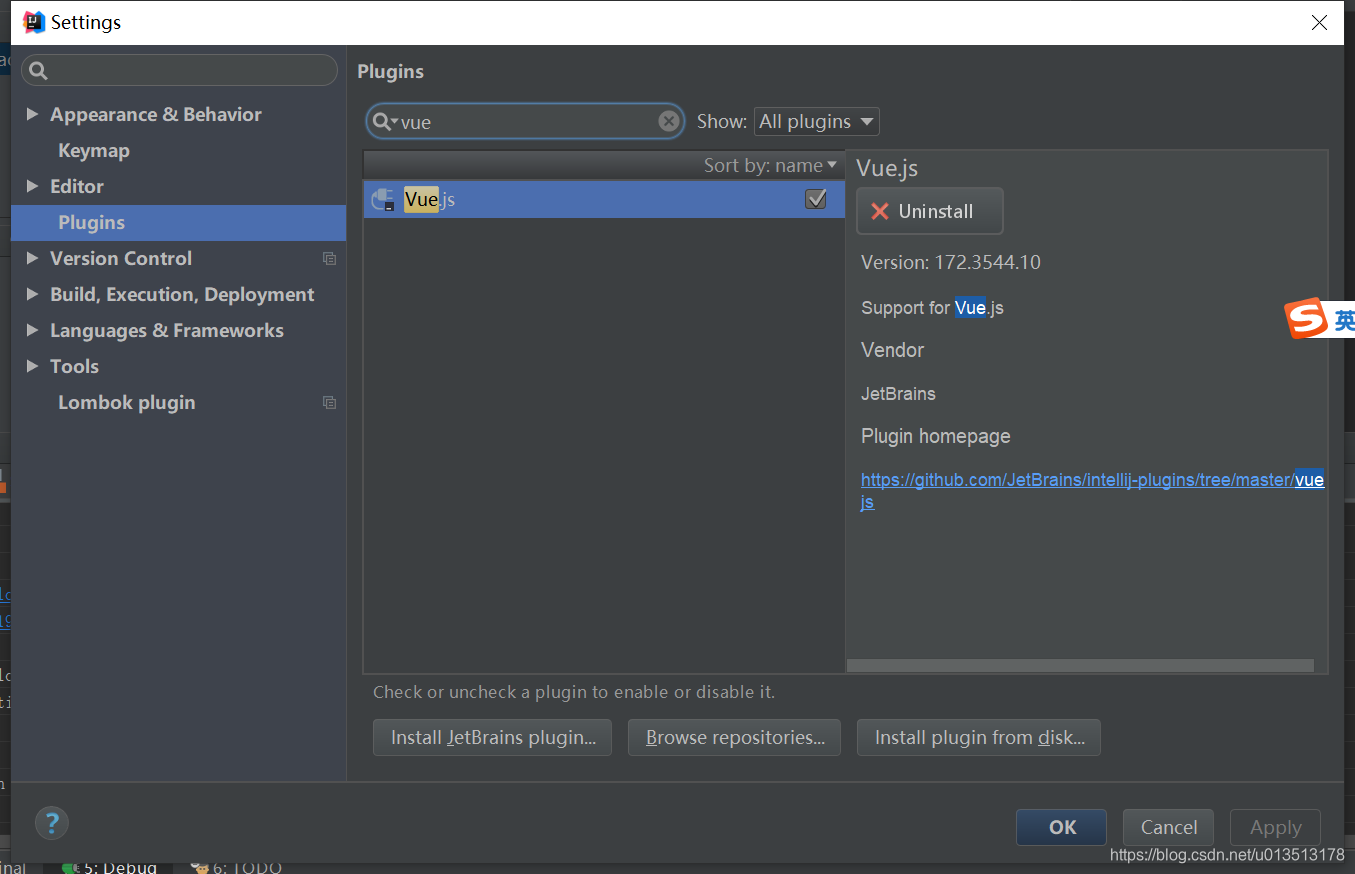Open Version Control settings page
This screenshot has width=1355, height=874.
pos(121,258)
